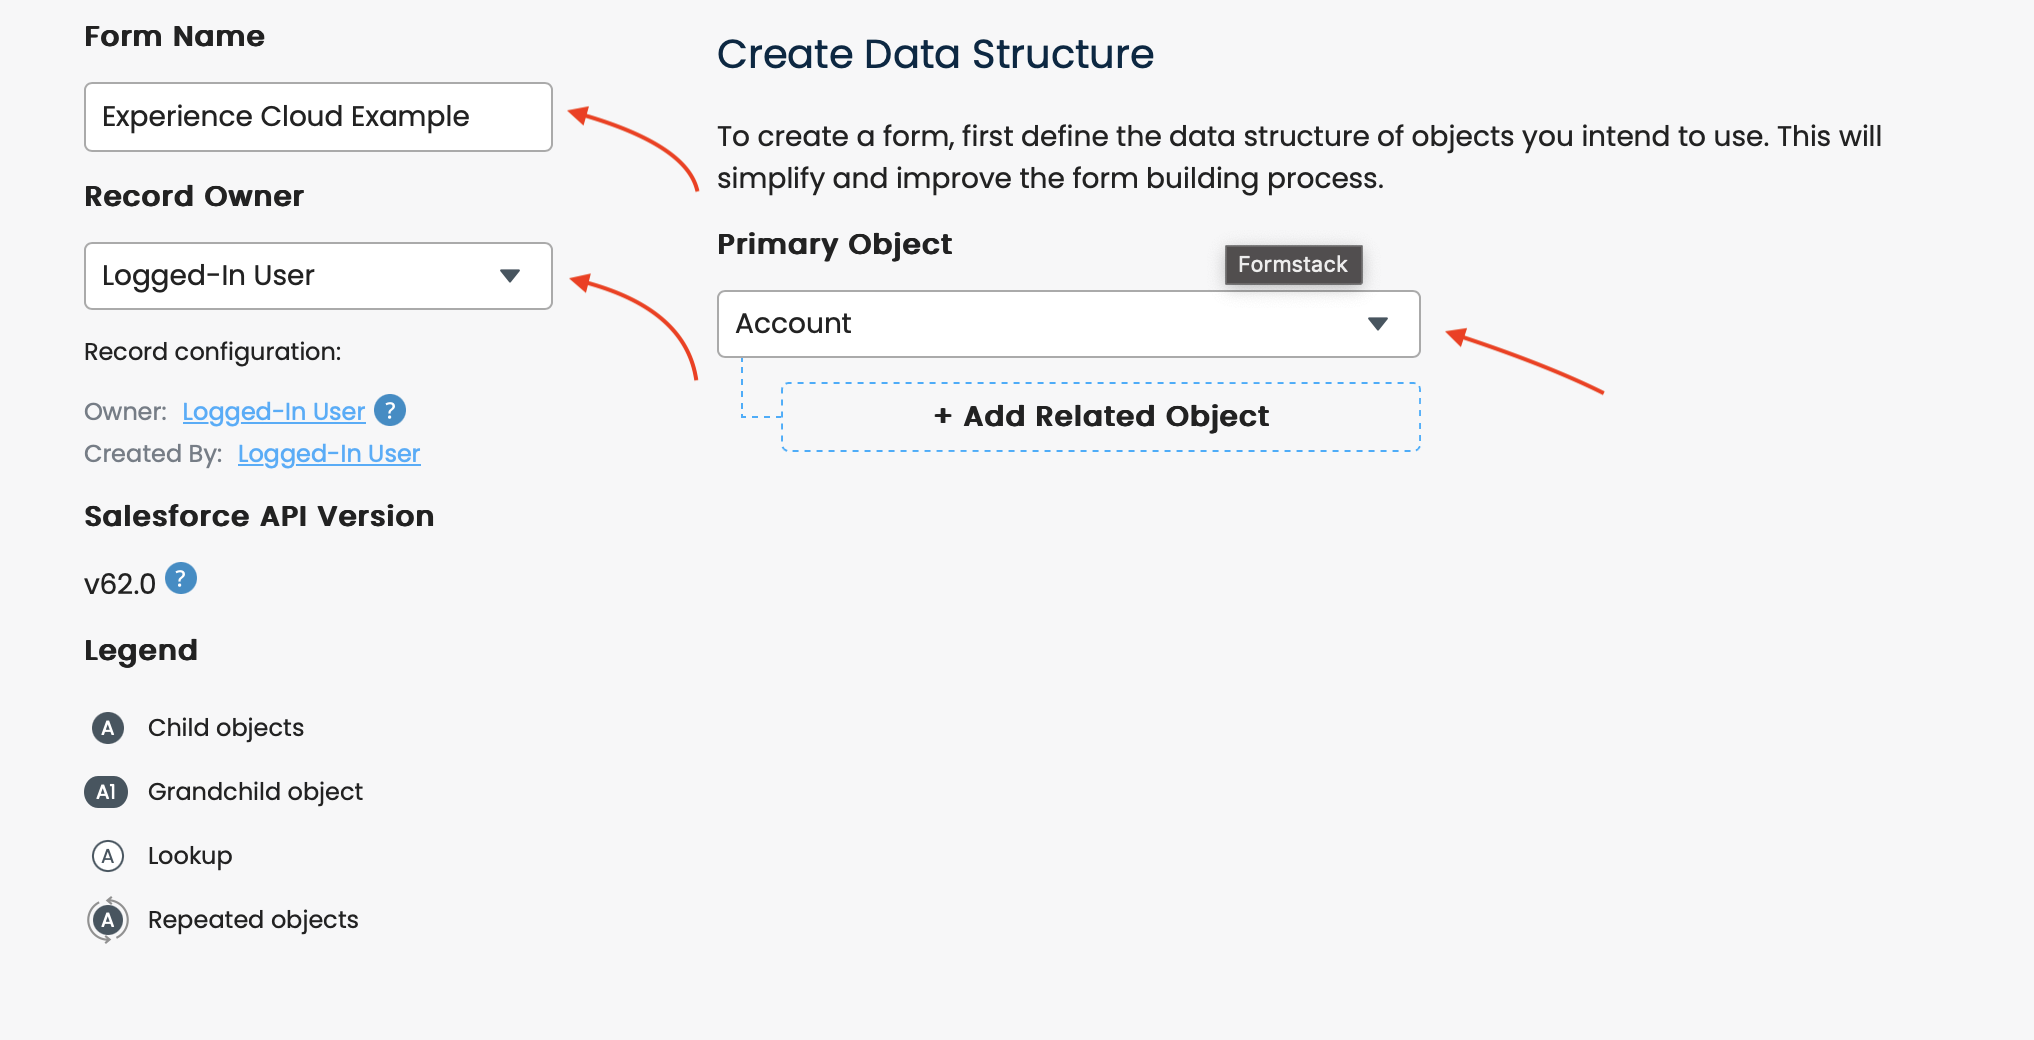
Task: Open the Record Owner dropdown
Action: (x=318, y=276)
